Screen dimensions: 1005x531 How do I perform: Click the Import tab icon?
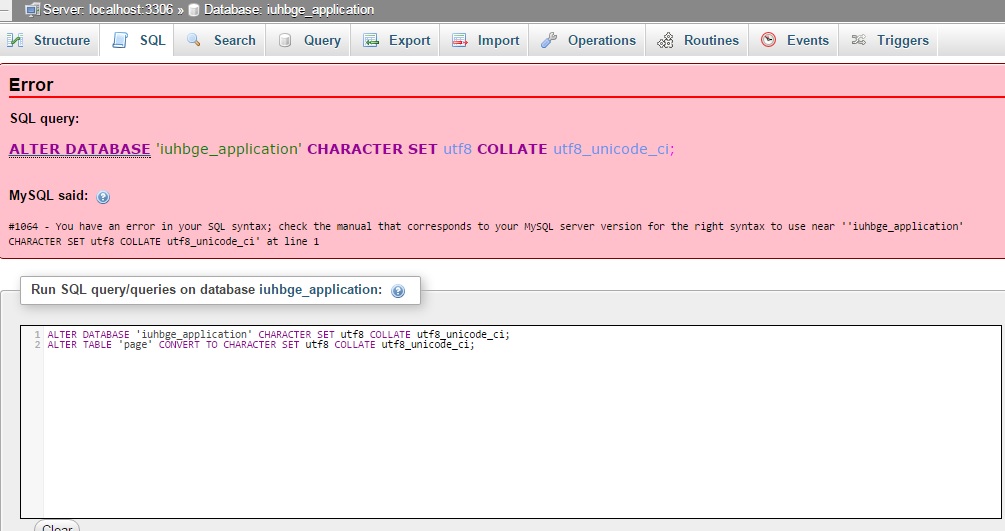460,40
